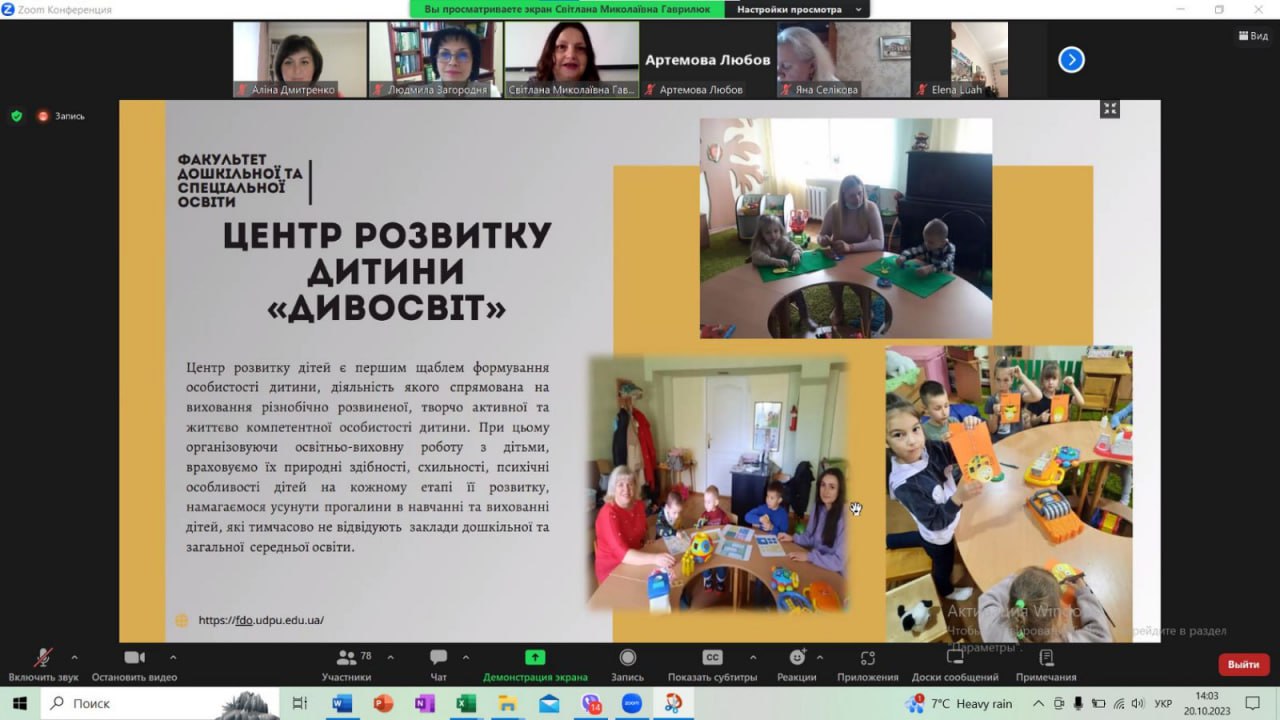Image resolution: width=1280 pixels, height=720 pixels.
Task: Expand video options arrow next to camera
Action: click(173, 657)
